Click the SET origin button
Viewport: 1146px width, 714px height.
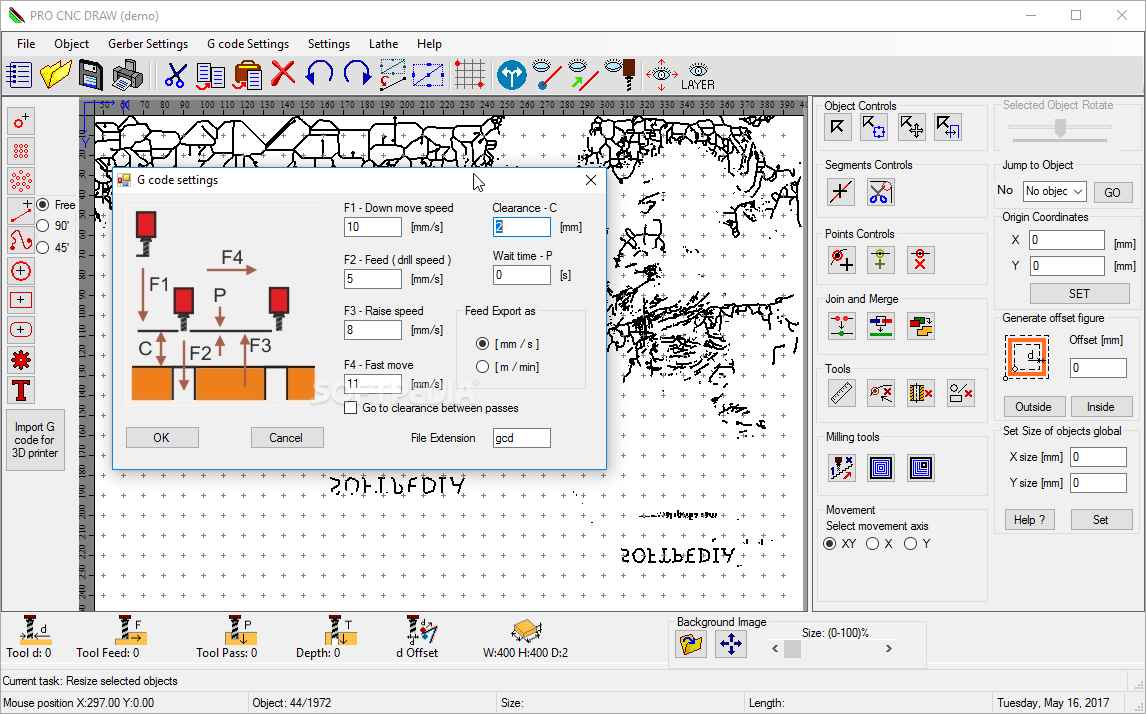pos(1079,294)
